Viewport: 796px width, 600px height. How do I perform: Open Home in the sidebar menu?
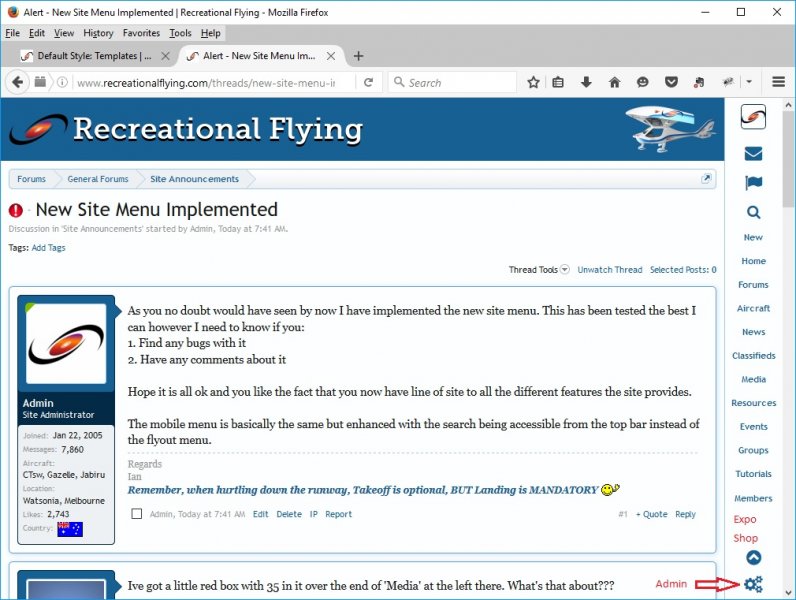click(753, 261)
